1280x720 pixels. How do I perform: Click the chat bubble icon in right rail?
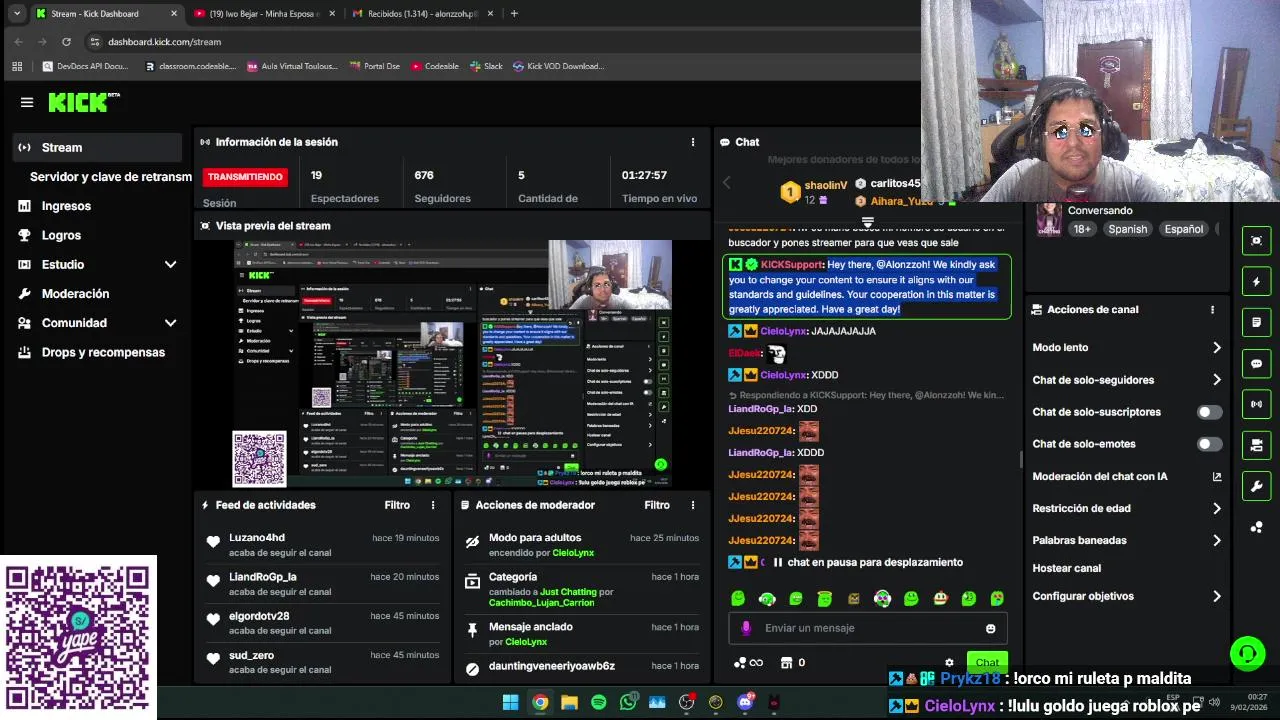click(x=1257, y=364)
